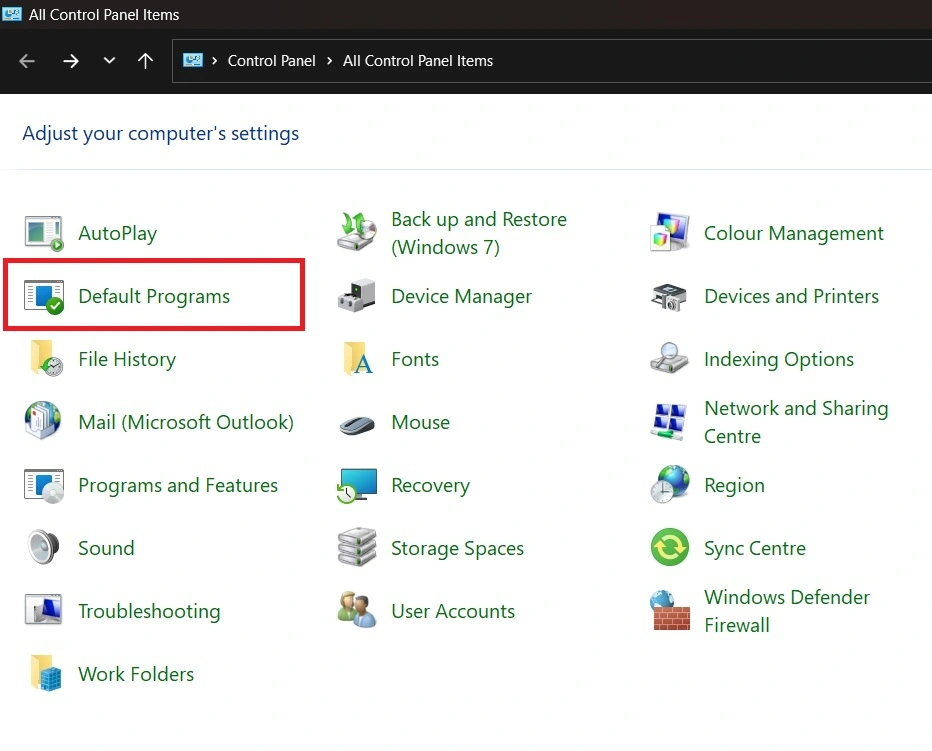Viewport: 932px width, 751px height.
Task: Open Mail (Microsoft Outlook) link
Action: click(x=186, y=422)
